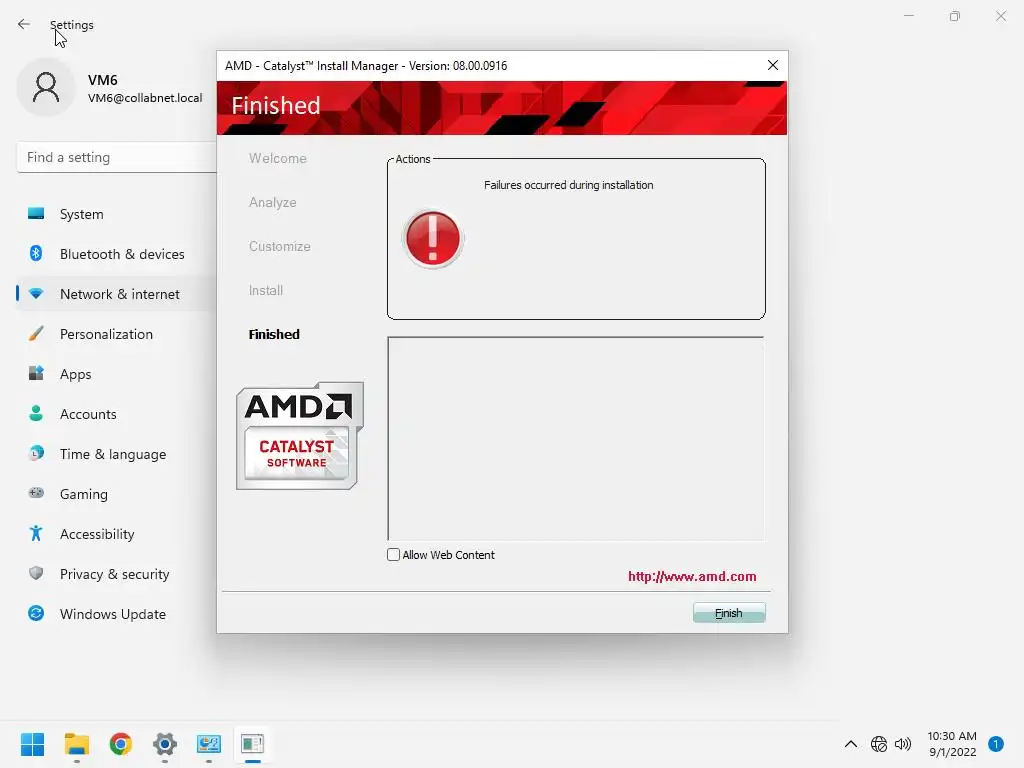Open the notification badge in the tray
The height and width of the screenshot is (768, 1024).
pos(996,744)
